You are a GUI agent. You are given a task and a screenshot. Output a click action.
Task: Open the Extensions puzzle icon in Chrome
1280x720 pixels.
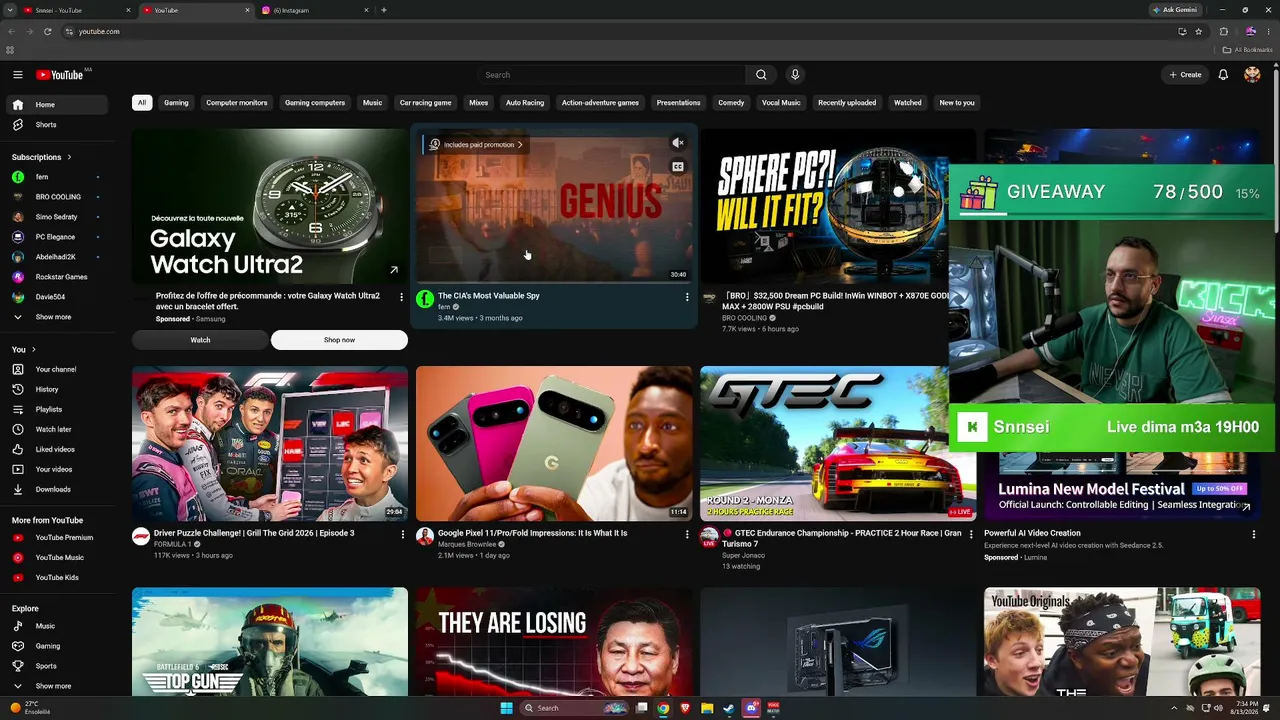coord(1223,31)
